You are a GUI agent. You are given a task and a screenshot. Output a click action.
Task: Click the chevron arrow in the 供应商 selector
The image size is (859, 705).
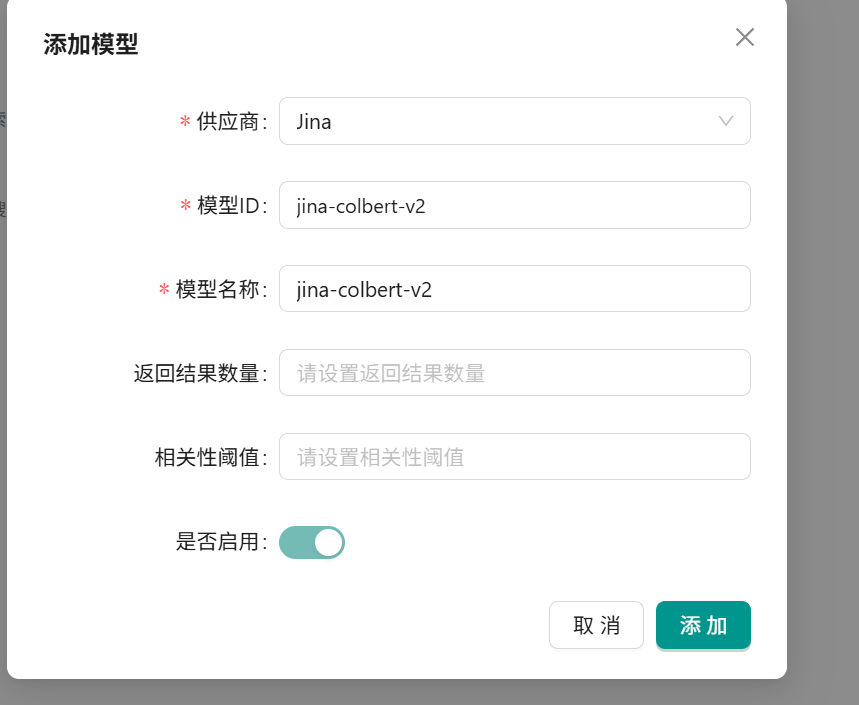[x=726, y=121]
